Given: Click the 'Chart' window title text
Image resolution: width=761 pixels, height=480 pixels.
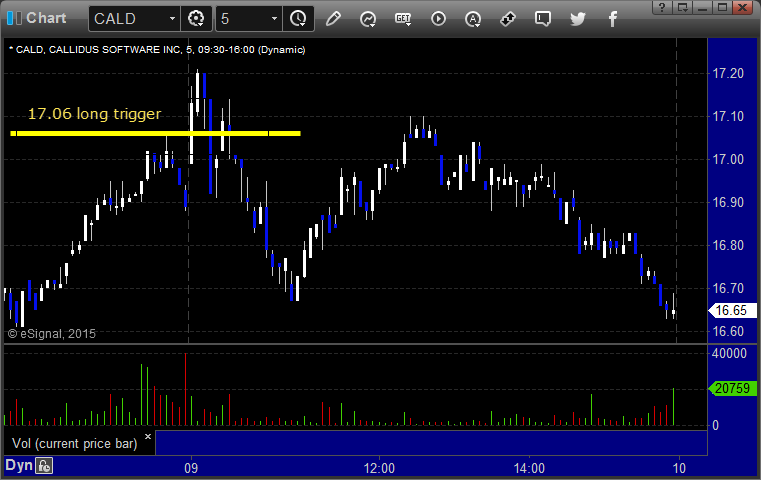Looking at the screenshot, I should [x=46, y=18].
